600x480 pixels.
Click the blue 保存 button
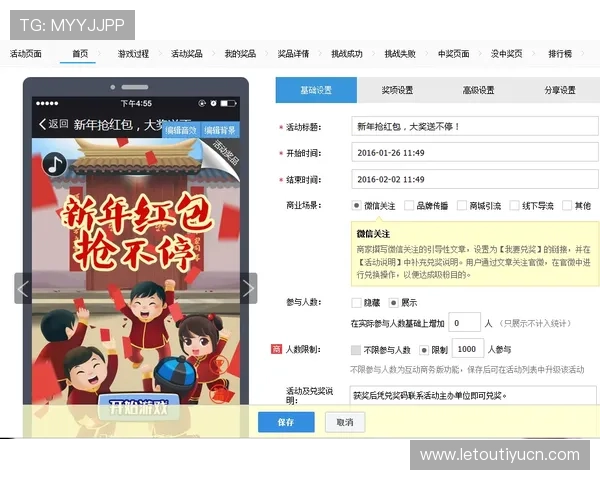[x=286, y=422]
